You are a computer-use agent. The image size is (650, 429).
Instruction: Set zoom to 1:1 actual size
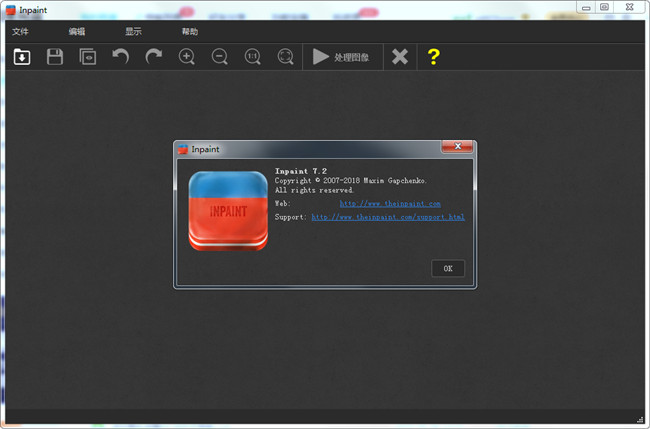click(x=253, y=57)
